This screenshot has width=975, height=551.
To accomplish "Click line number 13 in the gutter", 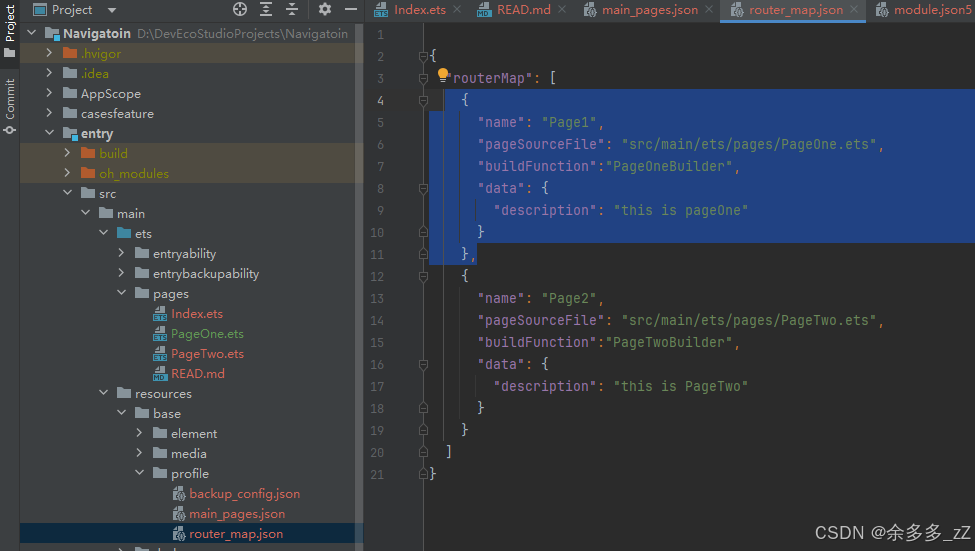I will click(377, 299).
